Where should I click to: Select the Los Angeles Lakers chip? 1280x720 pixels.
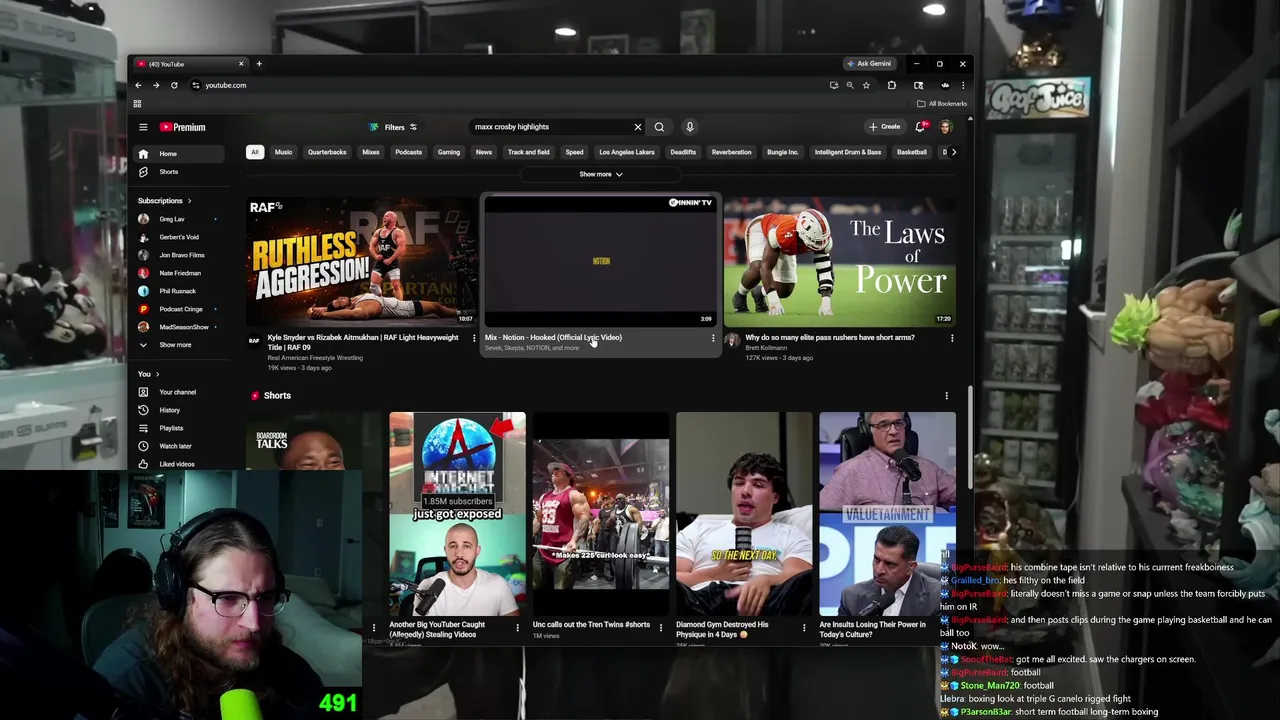[x=626, y=152]
